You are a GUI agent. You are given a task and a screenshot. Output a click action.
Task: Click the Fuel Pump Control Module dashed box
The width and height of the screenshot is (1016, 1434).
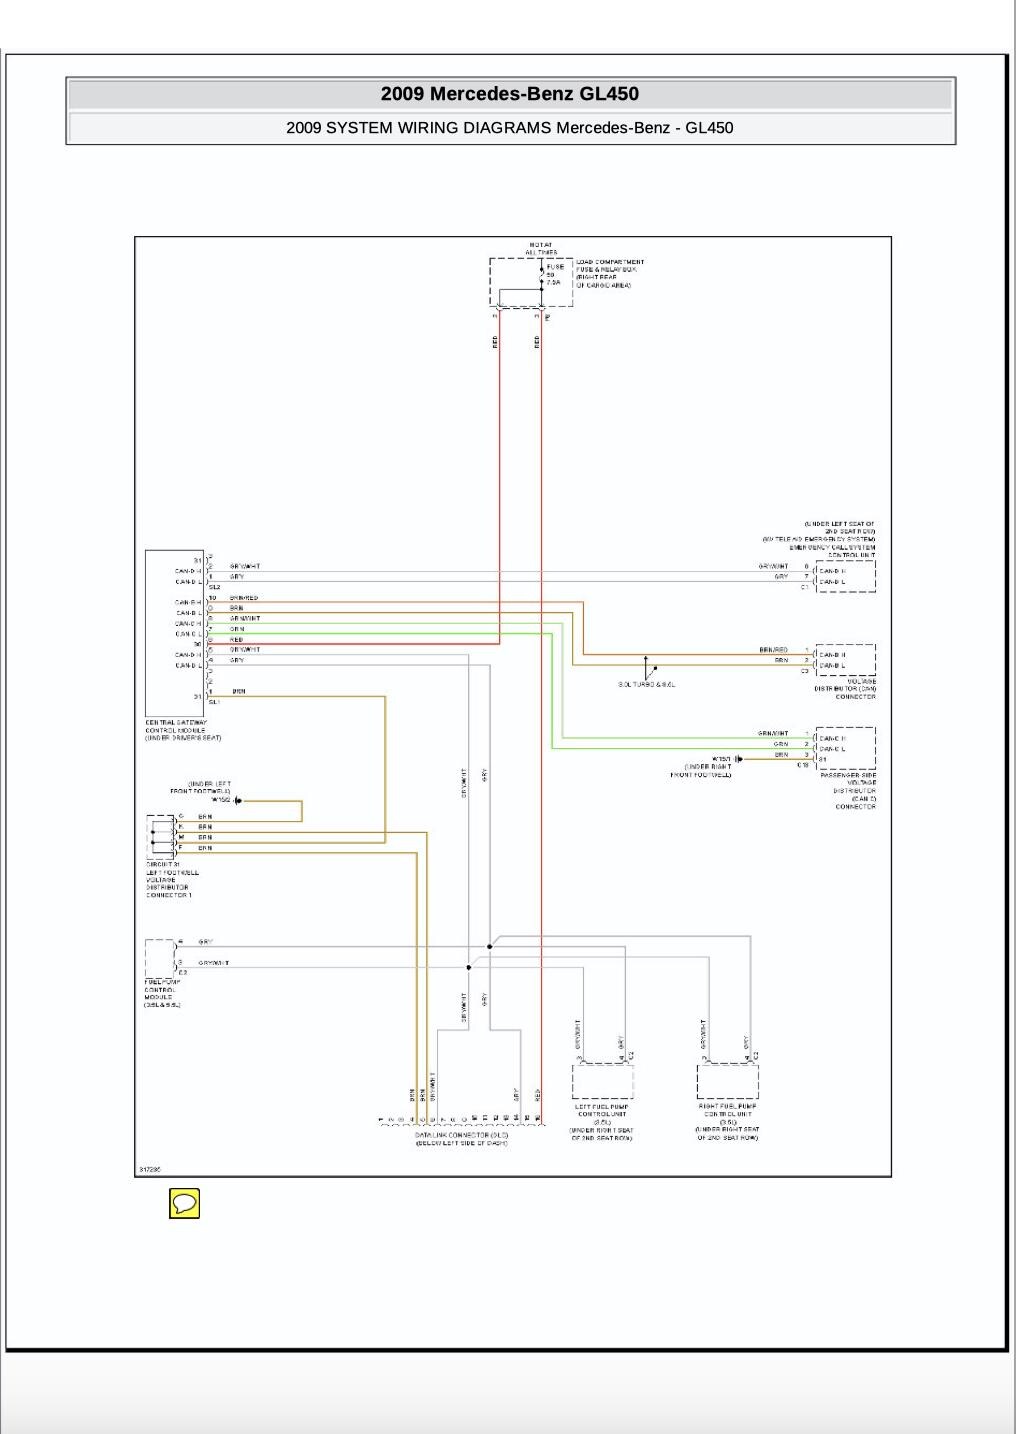160,958
